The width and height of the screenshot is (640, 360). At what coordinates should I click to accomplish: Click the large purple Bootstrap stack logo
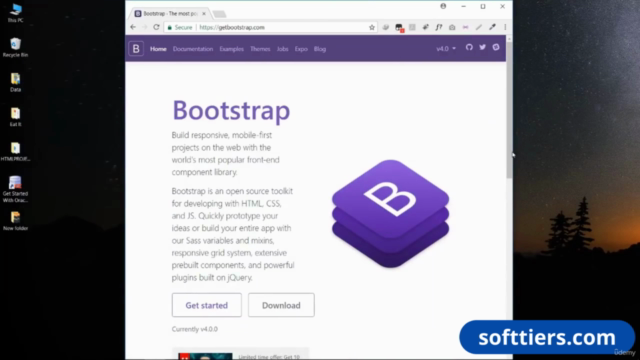coord(391,213)
